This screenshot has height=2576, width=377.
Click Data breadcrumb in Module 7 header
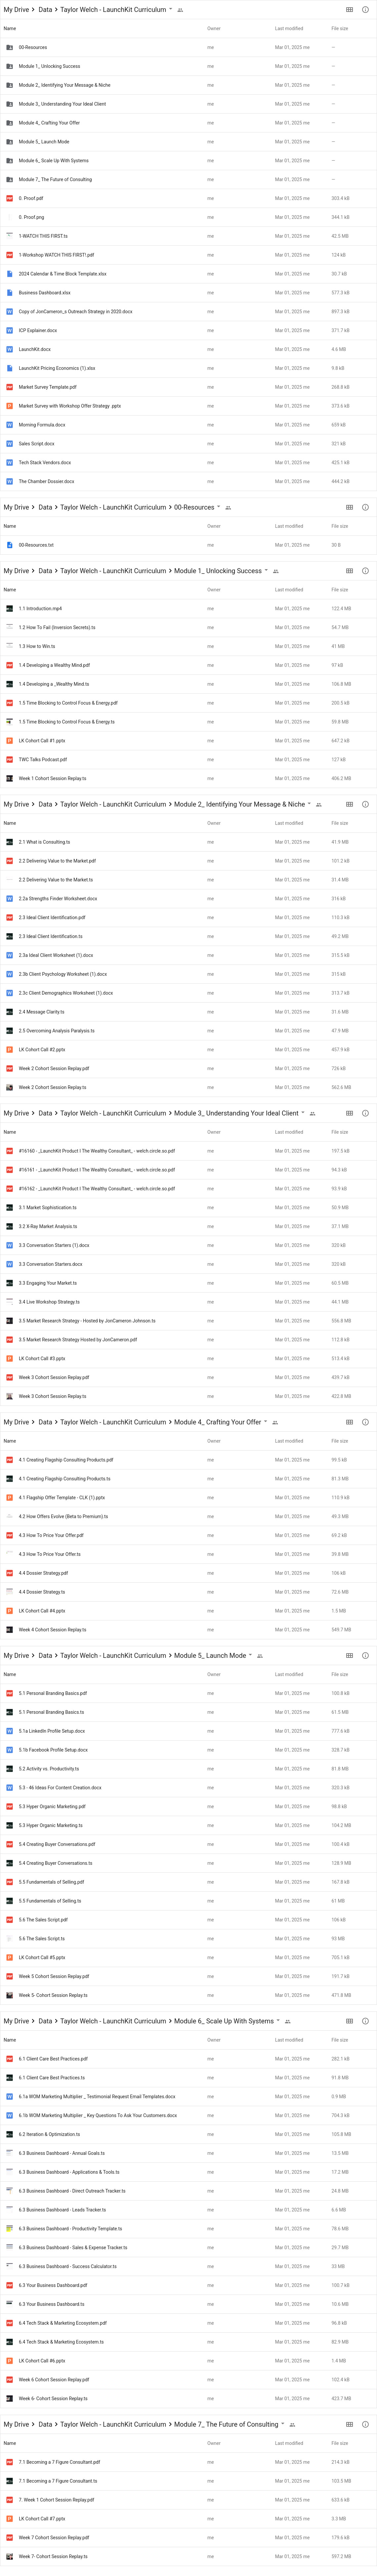pos(45,2424)
